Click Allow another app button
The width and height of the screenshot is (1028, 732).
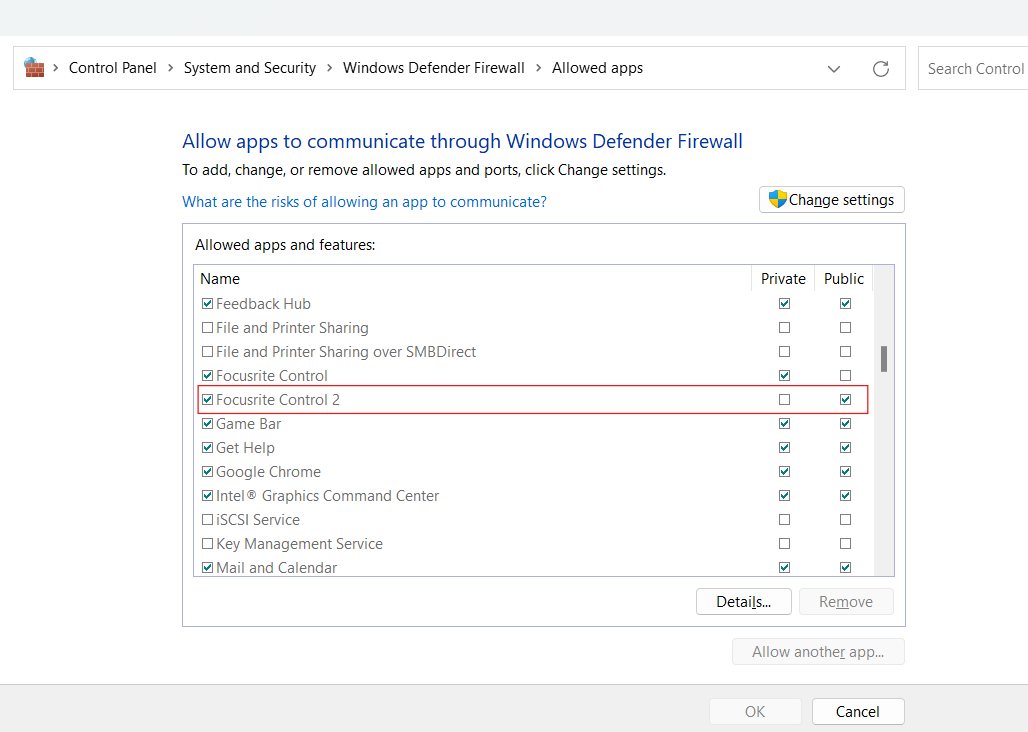[x=818, y=651]
